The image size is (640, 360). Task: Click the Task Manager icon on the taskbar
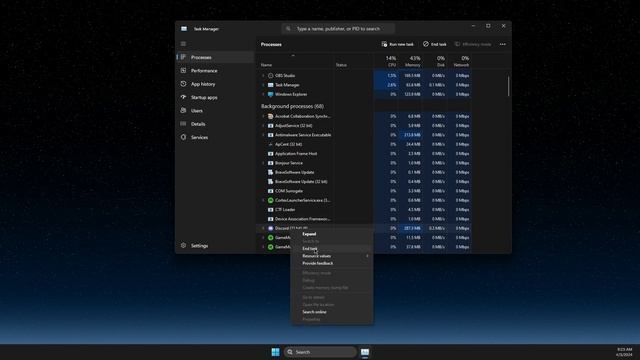click(365, 352)
